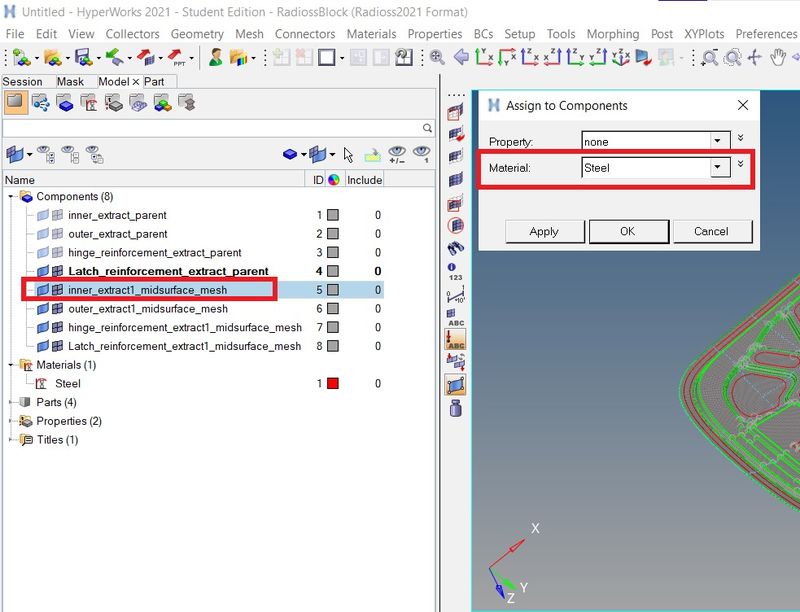
Task: Select the Component view icon in browser
Action: (x=65, y=104)
